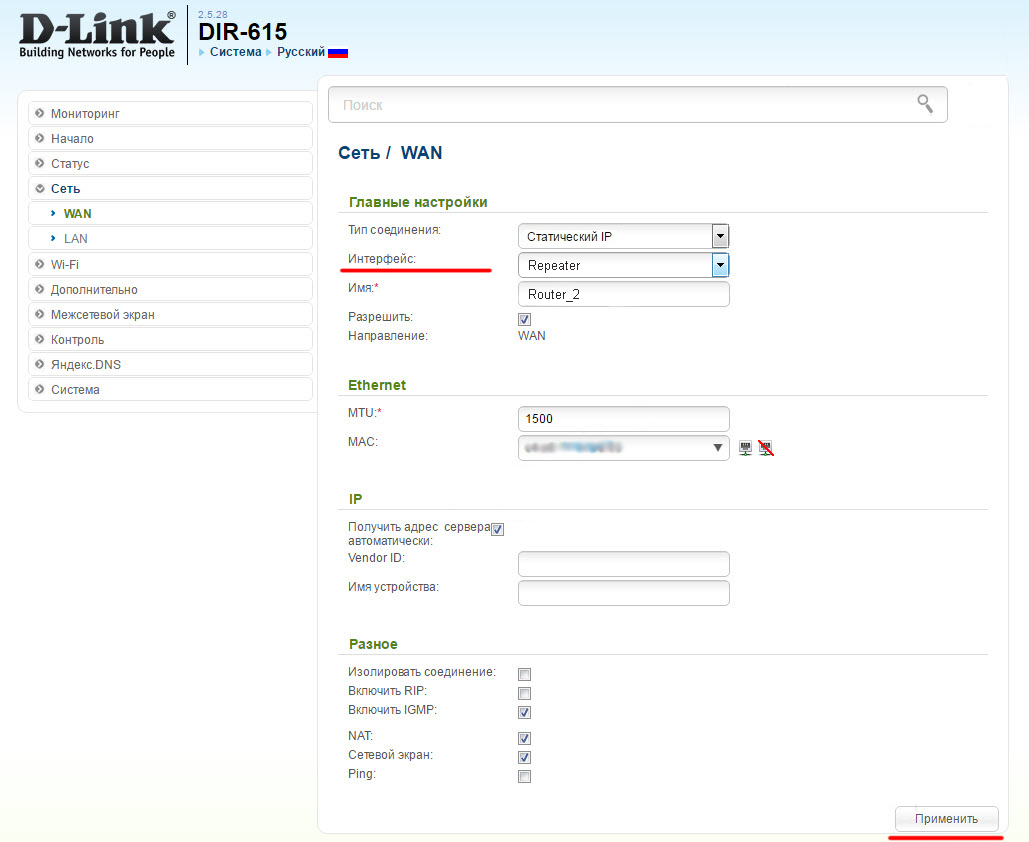Select WAN submenu item
This screenshot has width=1029, height=842.
click(x=171, y=213)
